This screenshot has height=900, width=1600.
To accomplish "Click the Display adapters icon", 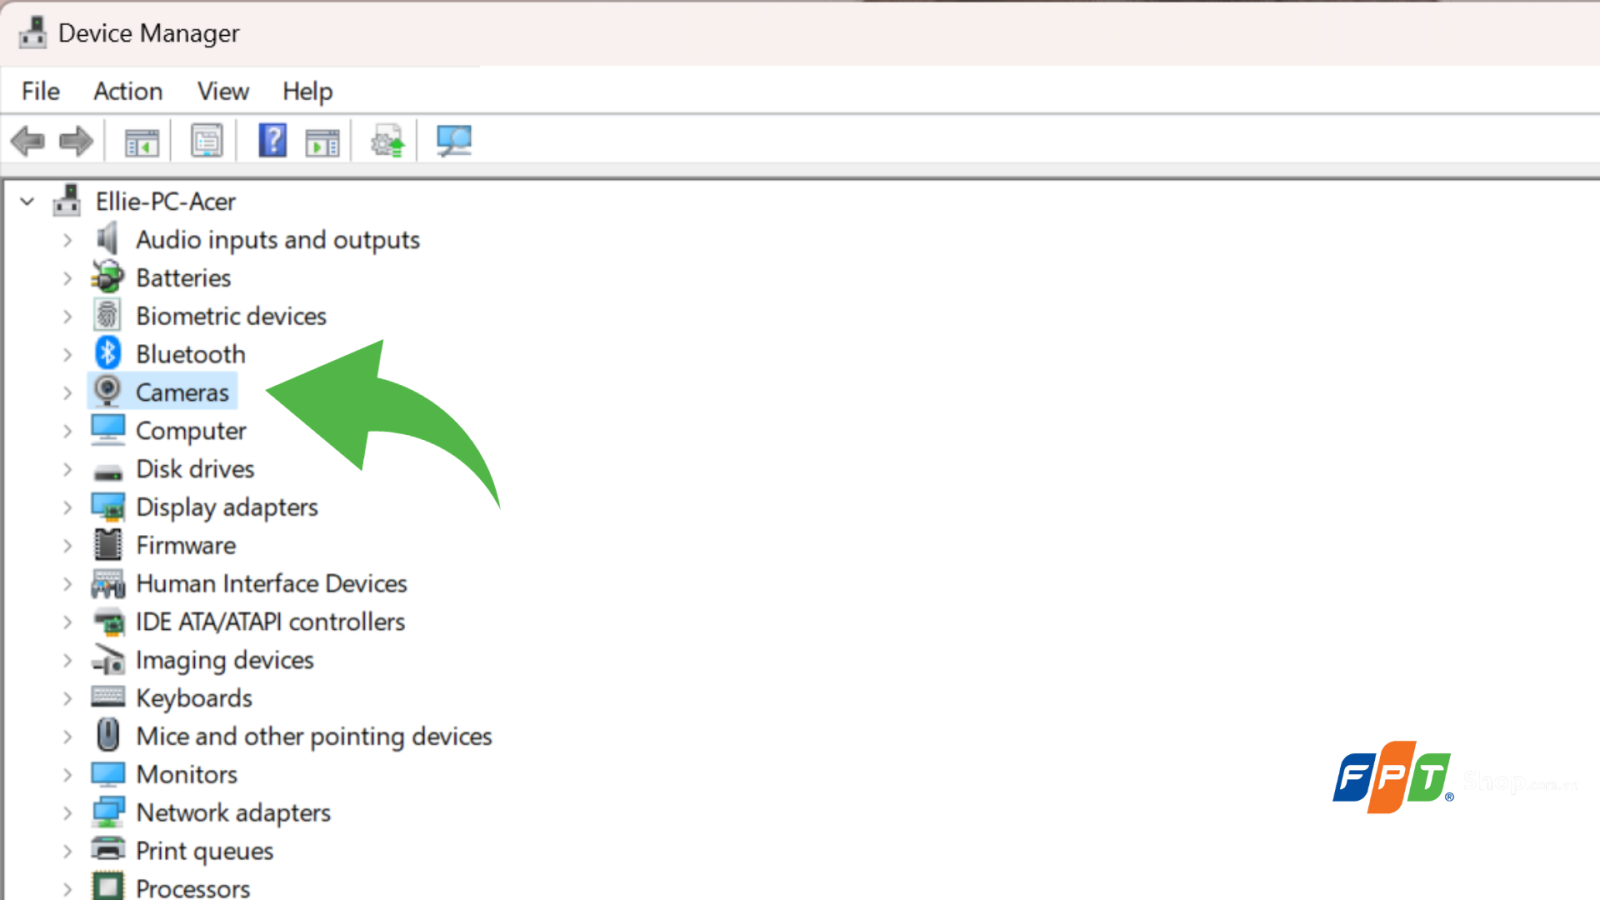I will pos(107,507).
